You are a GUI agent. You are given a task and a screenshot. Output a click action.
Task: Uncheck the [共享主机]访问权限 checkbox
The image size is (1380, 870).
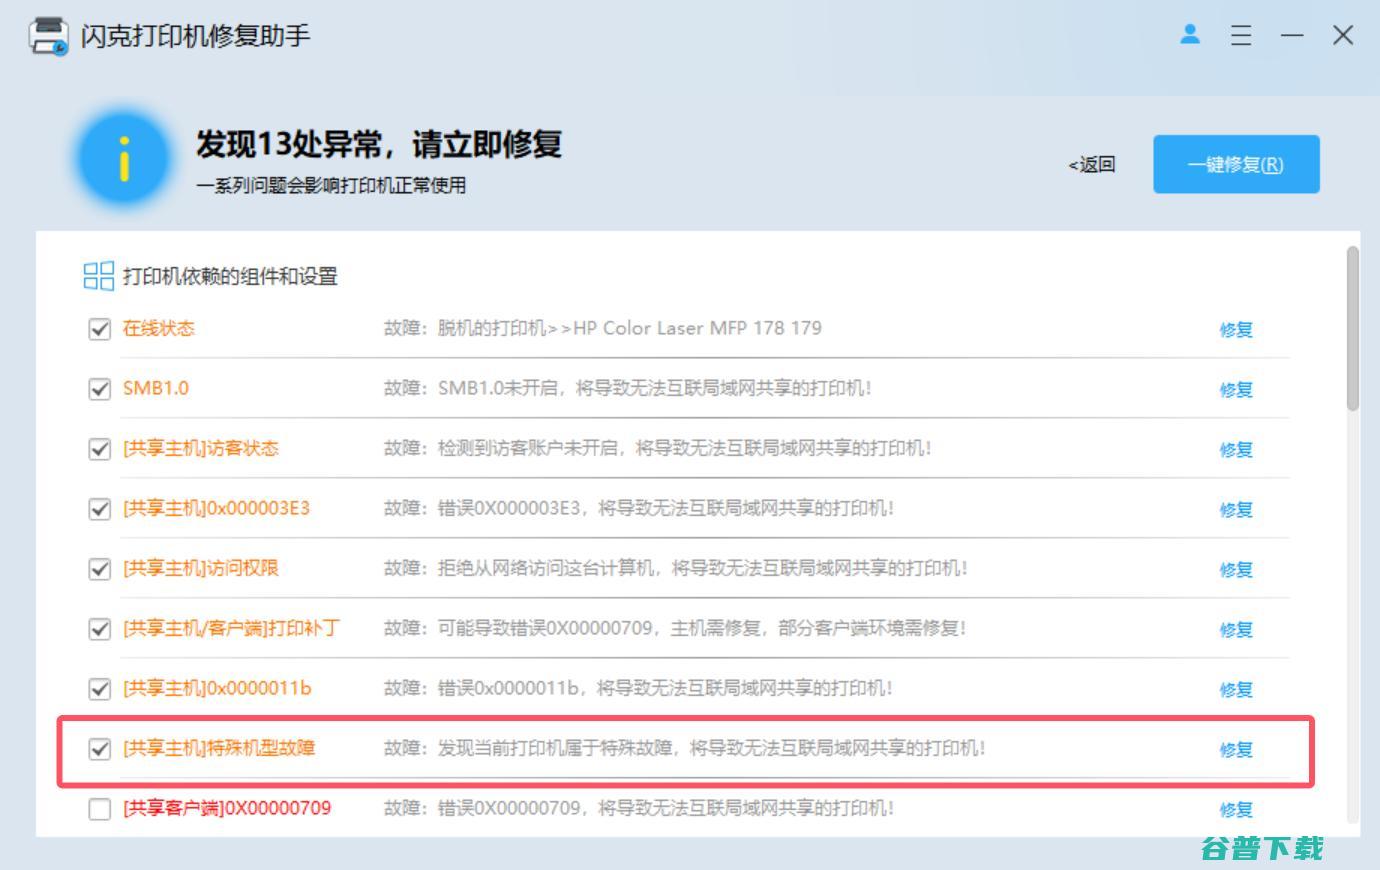(x=99, y=569)
